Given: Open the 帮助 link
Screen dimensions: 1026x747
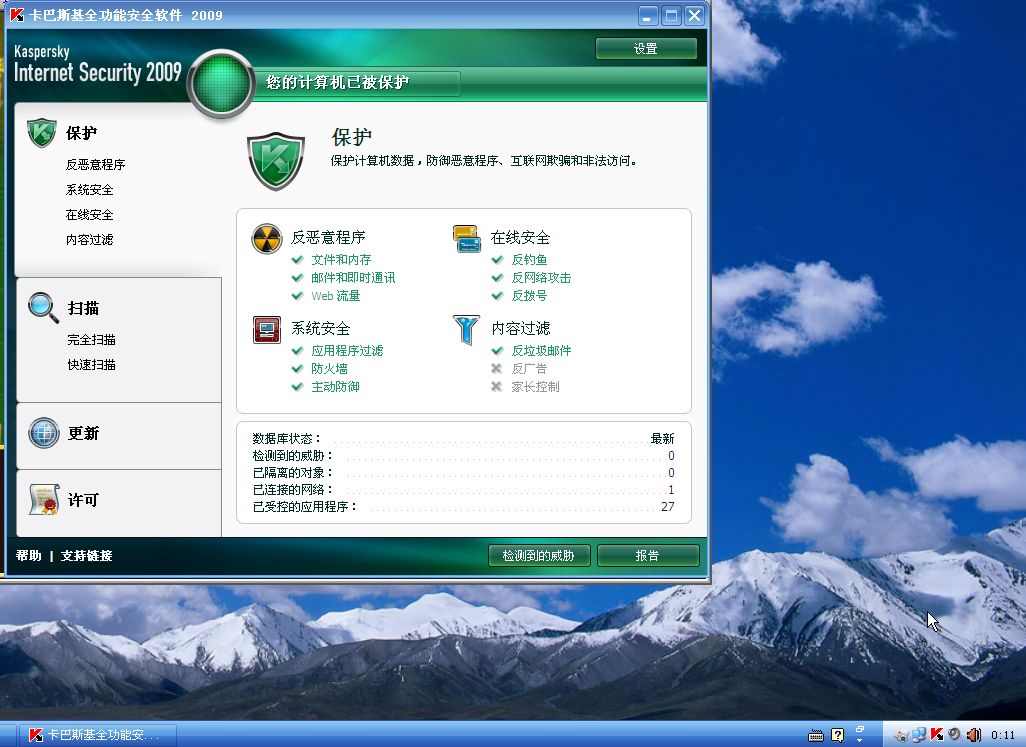Looking at the screenshot, I should click(x=29, y=555).
